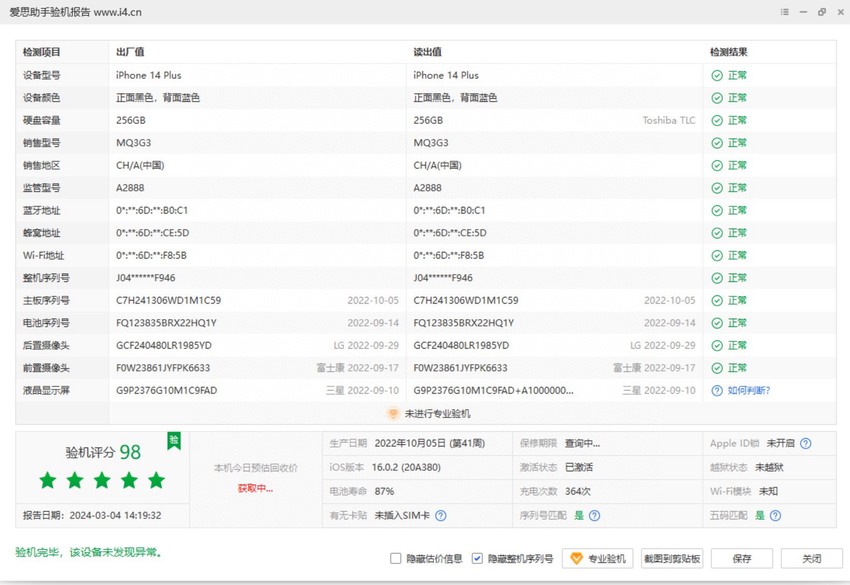Viewport: 850px width, 585px height.
Task: Click the green 验 badge ribbon
Action: 174,440
